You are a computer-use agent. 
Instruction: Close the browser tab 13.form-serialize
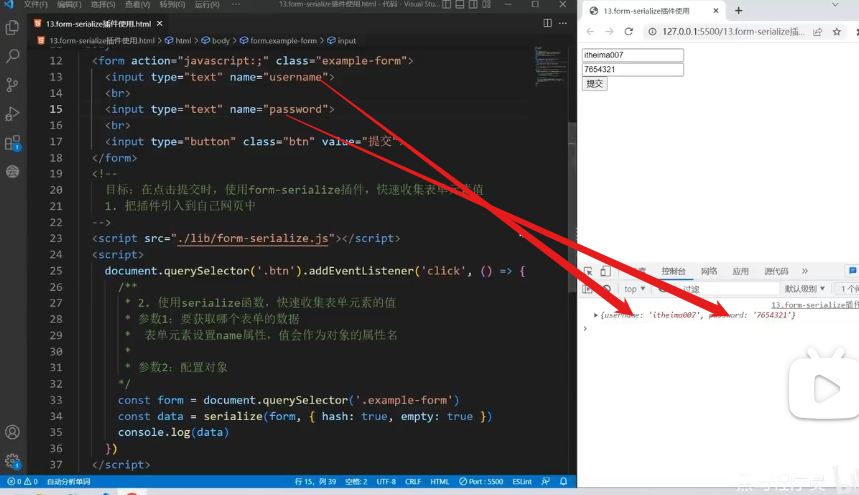(715, 10)
